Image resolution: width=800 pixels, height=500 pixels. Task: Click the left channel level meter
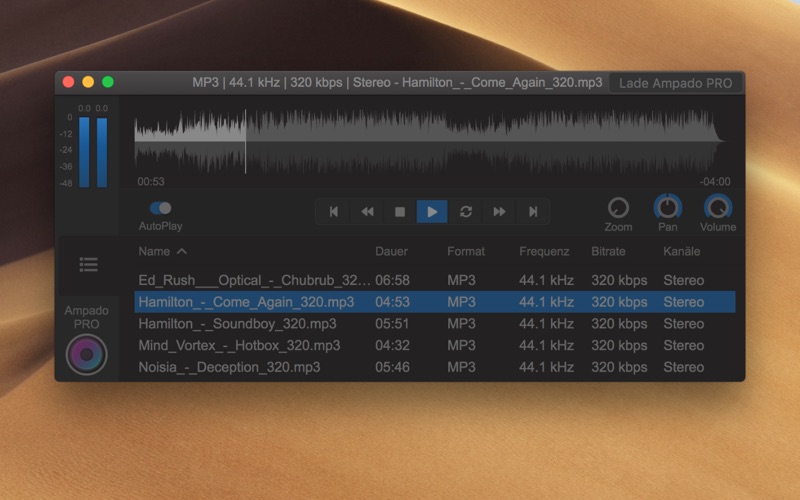pyautogui.click(x=84, y=152)
